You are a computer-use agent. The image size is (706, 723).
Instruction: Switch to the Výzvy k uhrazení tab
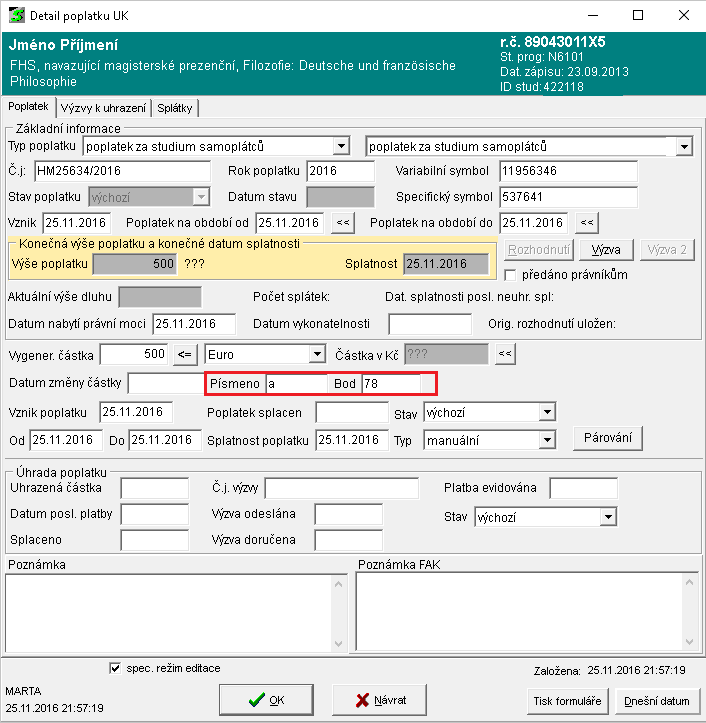pos(104,108)
